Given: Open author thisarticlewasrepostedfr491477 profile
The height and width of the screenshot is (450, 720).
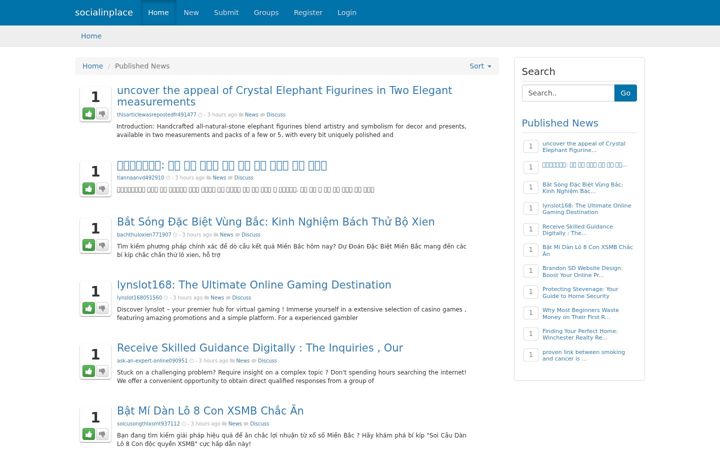Looking at the screenshot, I should [x=156, y=115].
